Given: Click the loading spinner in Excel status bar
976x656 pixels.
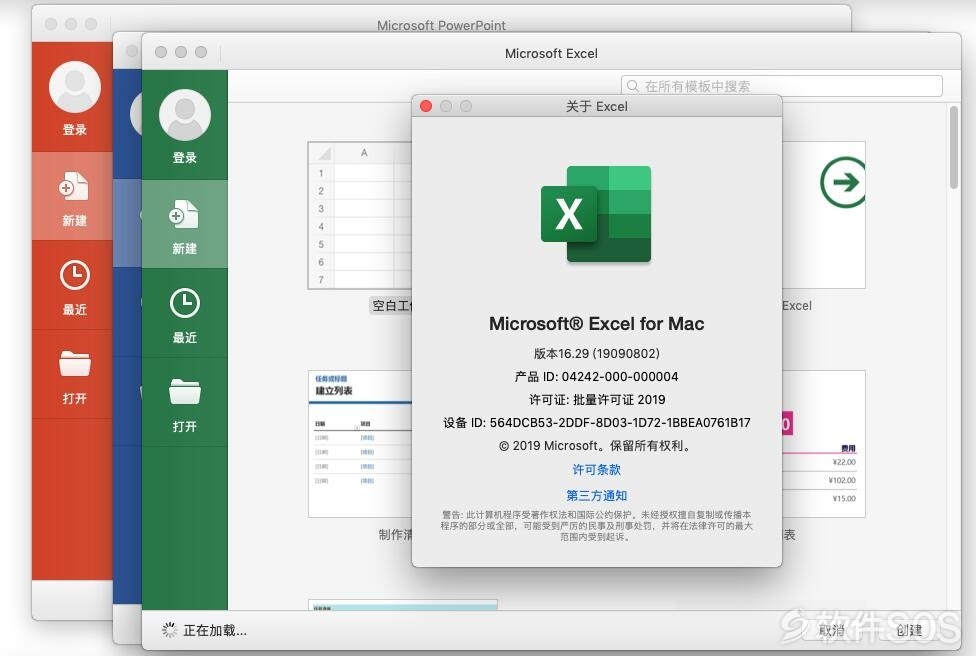Looking at the screenshot, I should (x=169, y=630).
